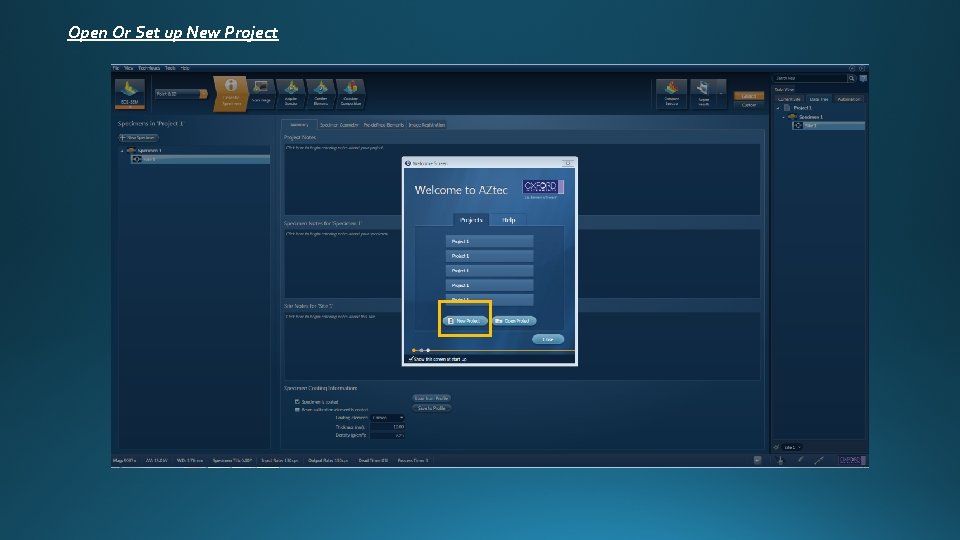960x540 pixels.
Task: Click in the Search Help field
Action: 809,78
